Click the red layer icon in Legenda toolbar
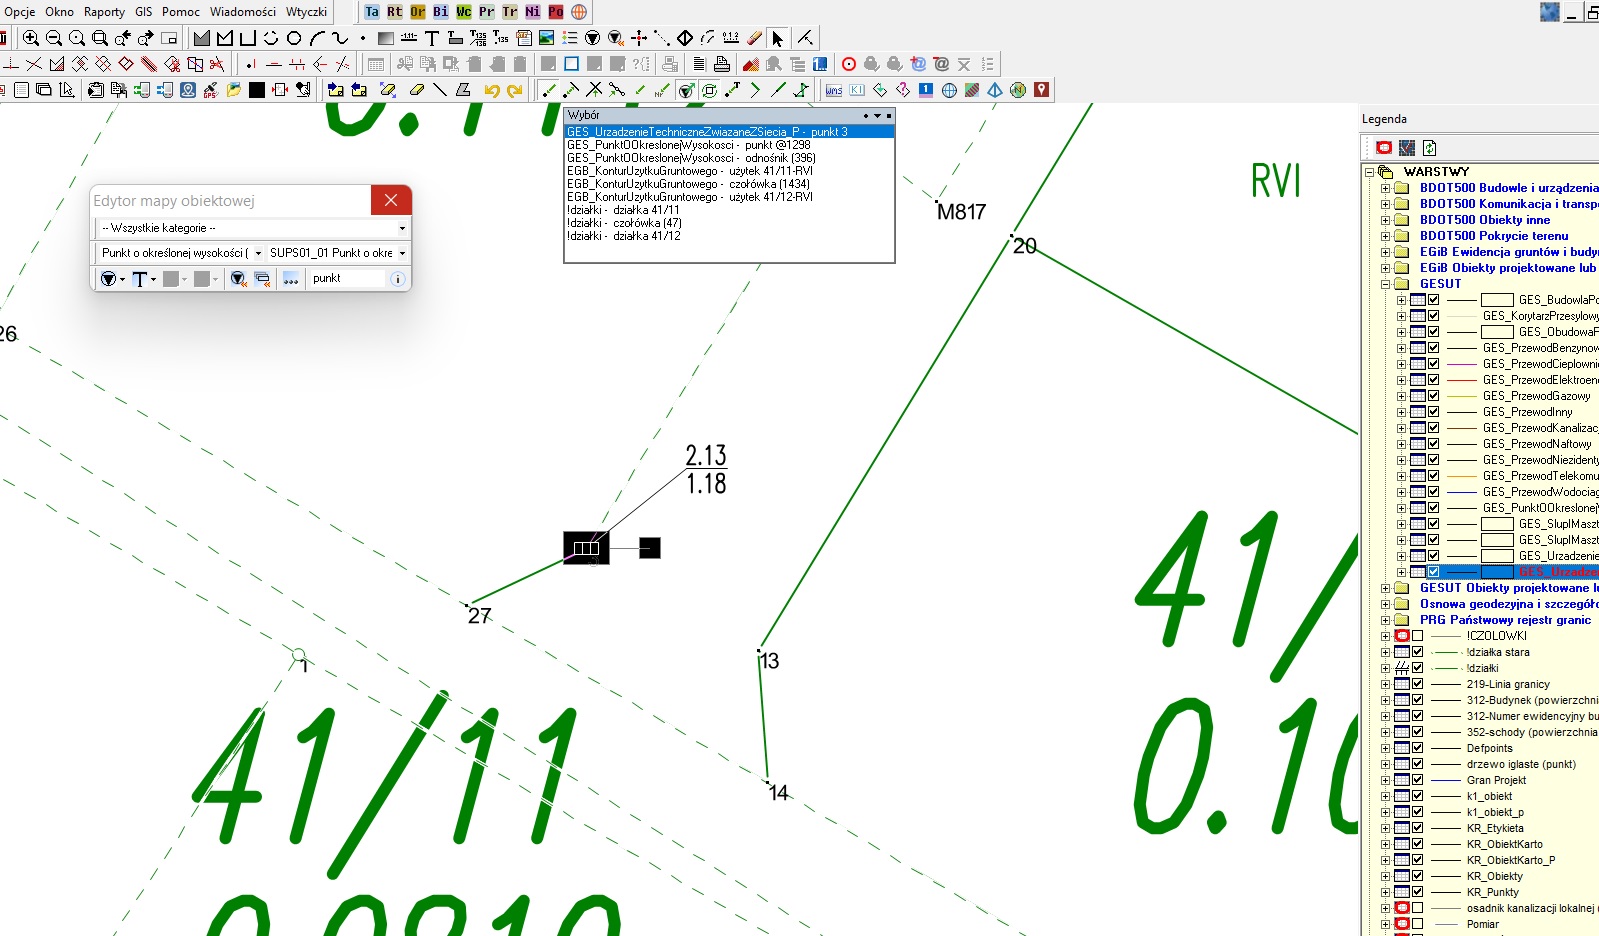The image size is (1599, 936). click(x=1384, y=148)
